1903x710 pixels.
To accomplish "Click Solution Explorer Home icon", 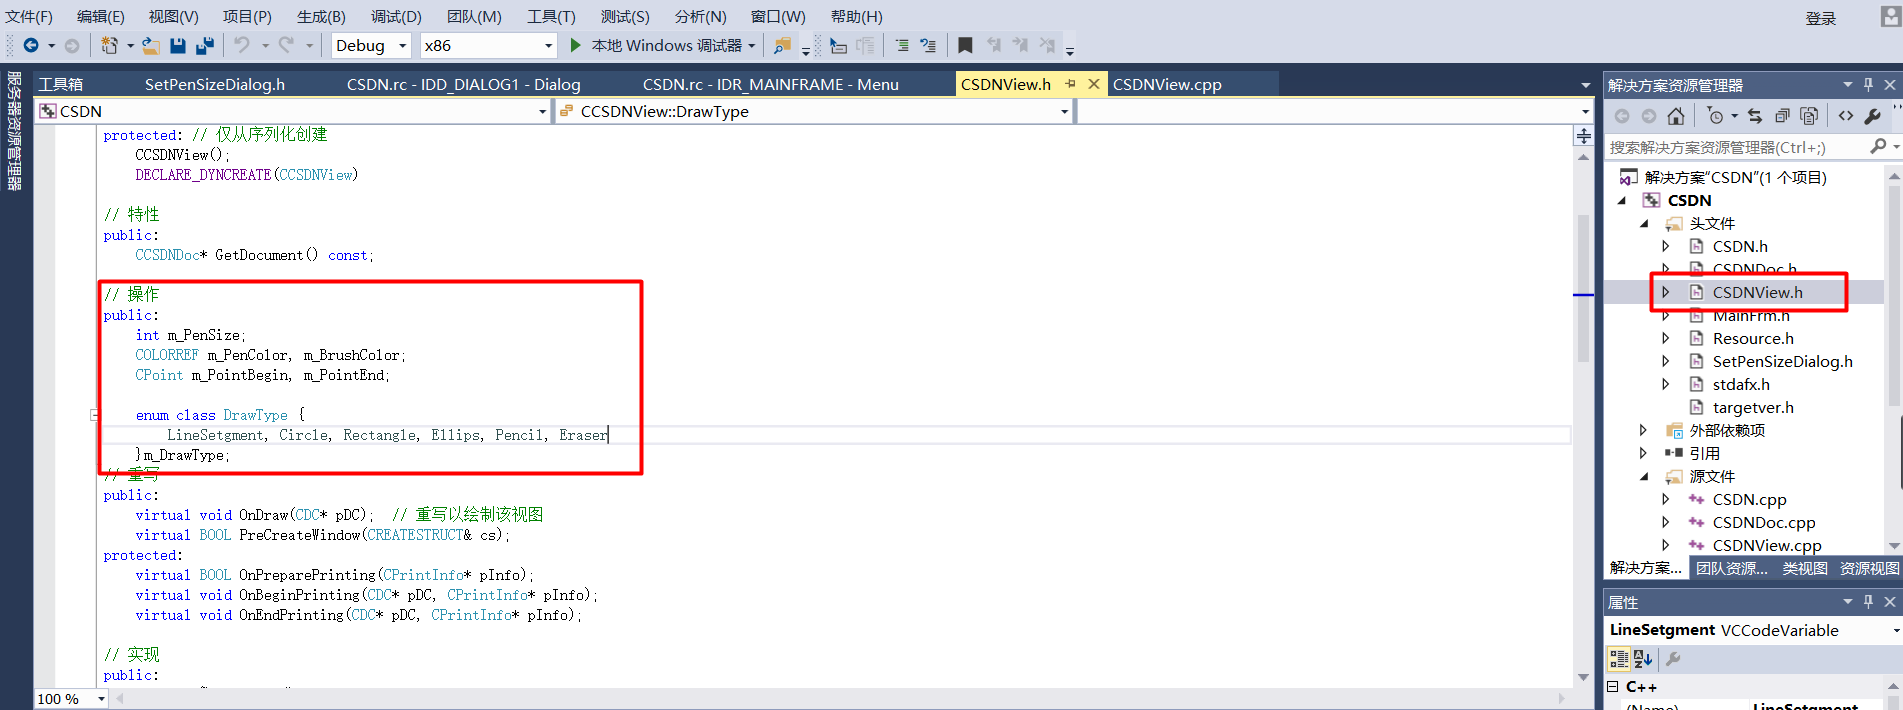I will point(1676,116).
